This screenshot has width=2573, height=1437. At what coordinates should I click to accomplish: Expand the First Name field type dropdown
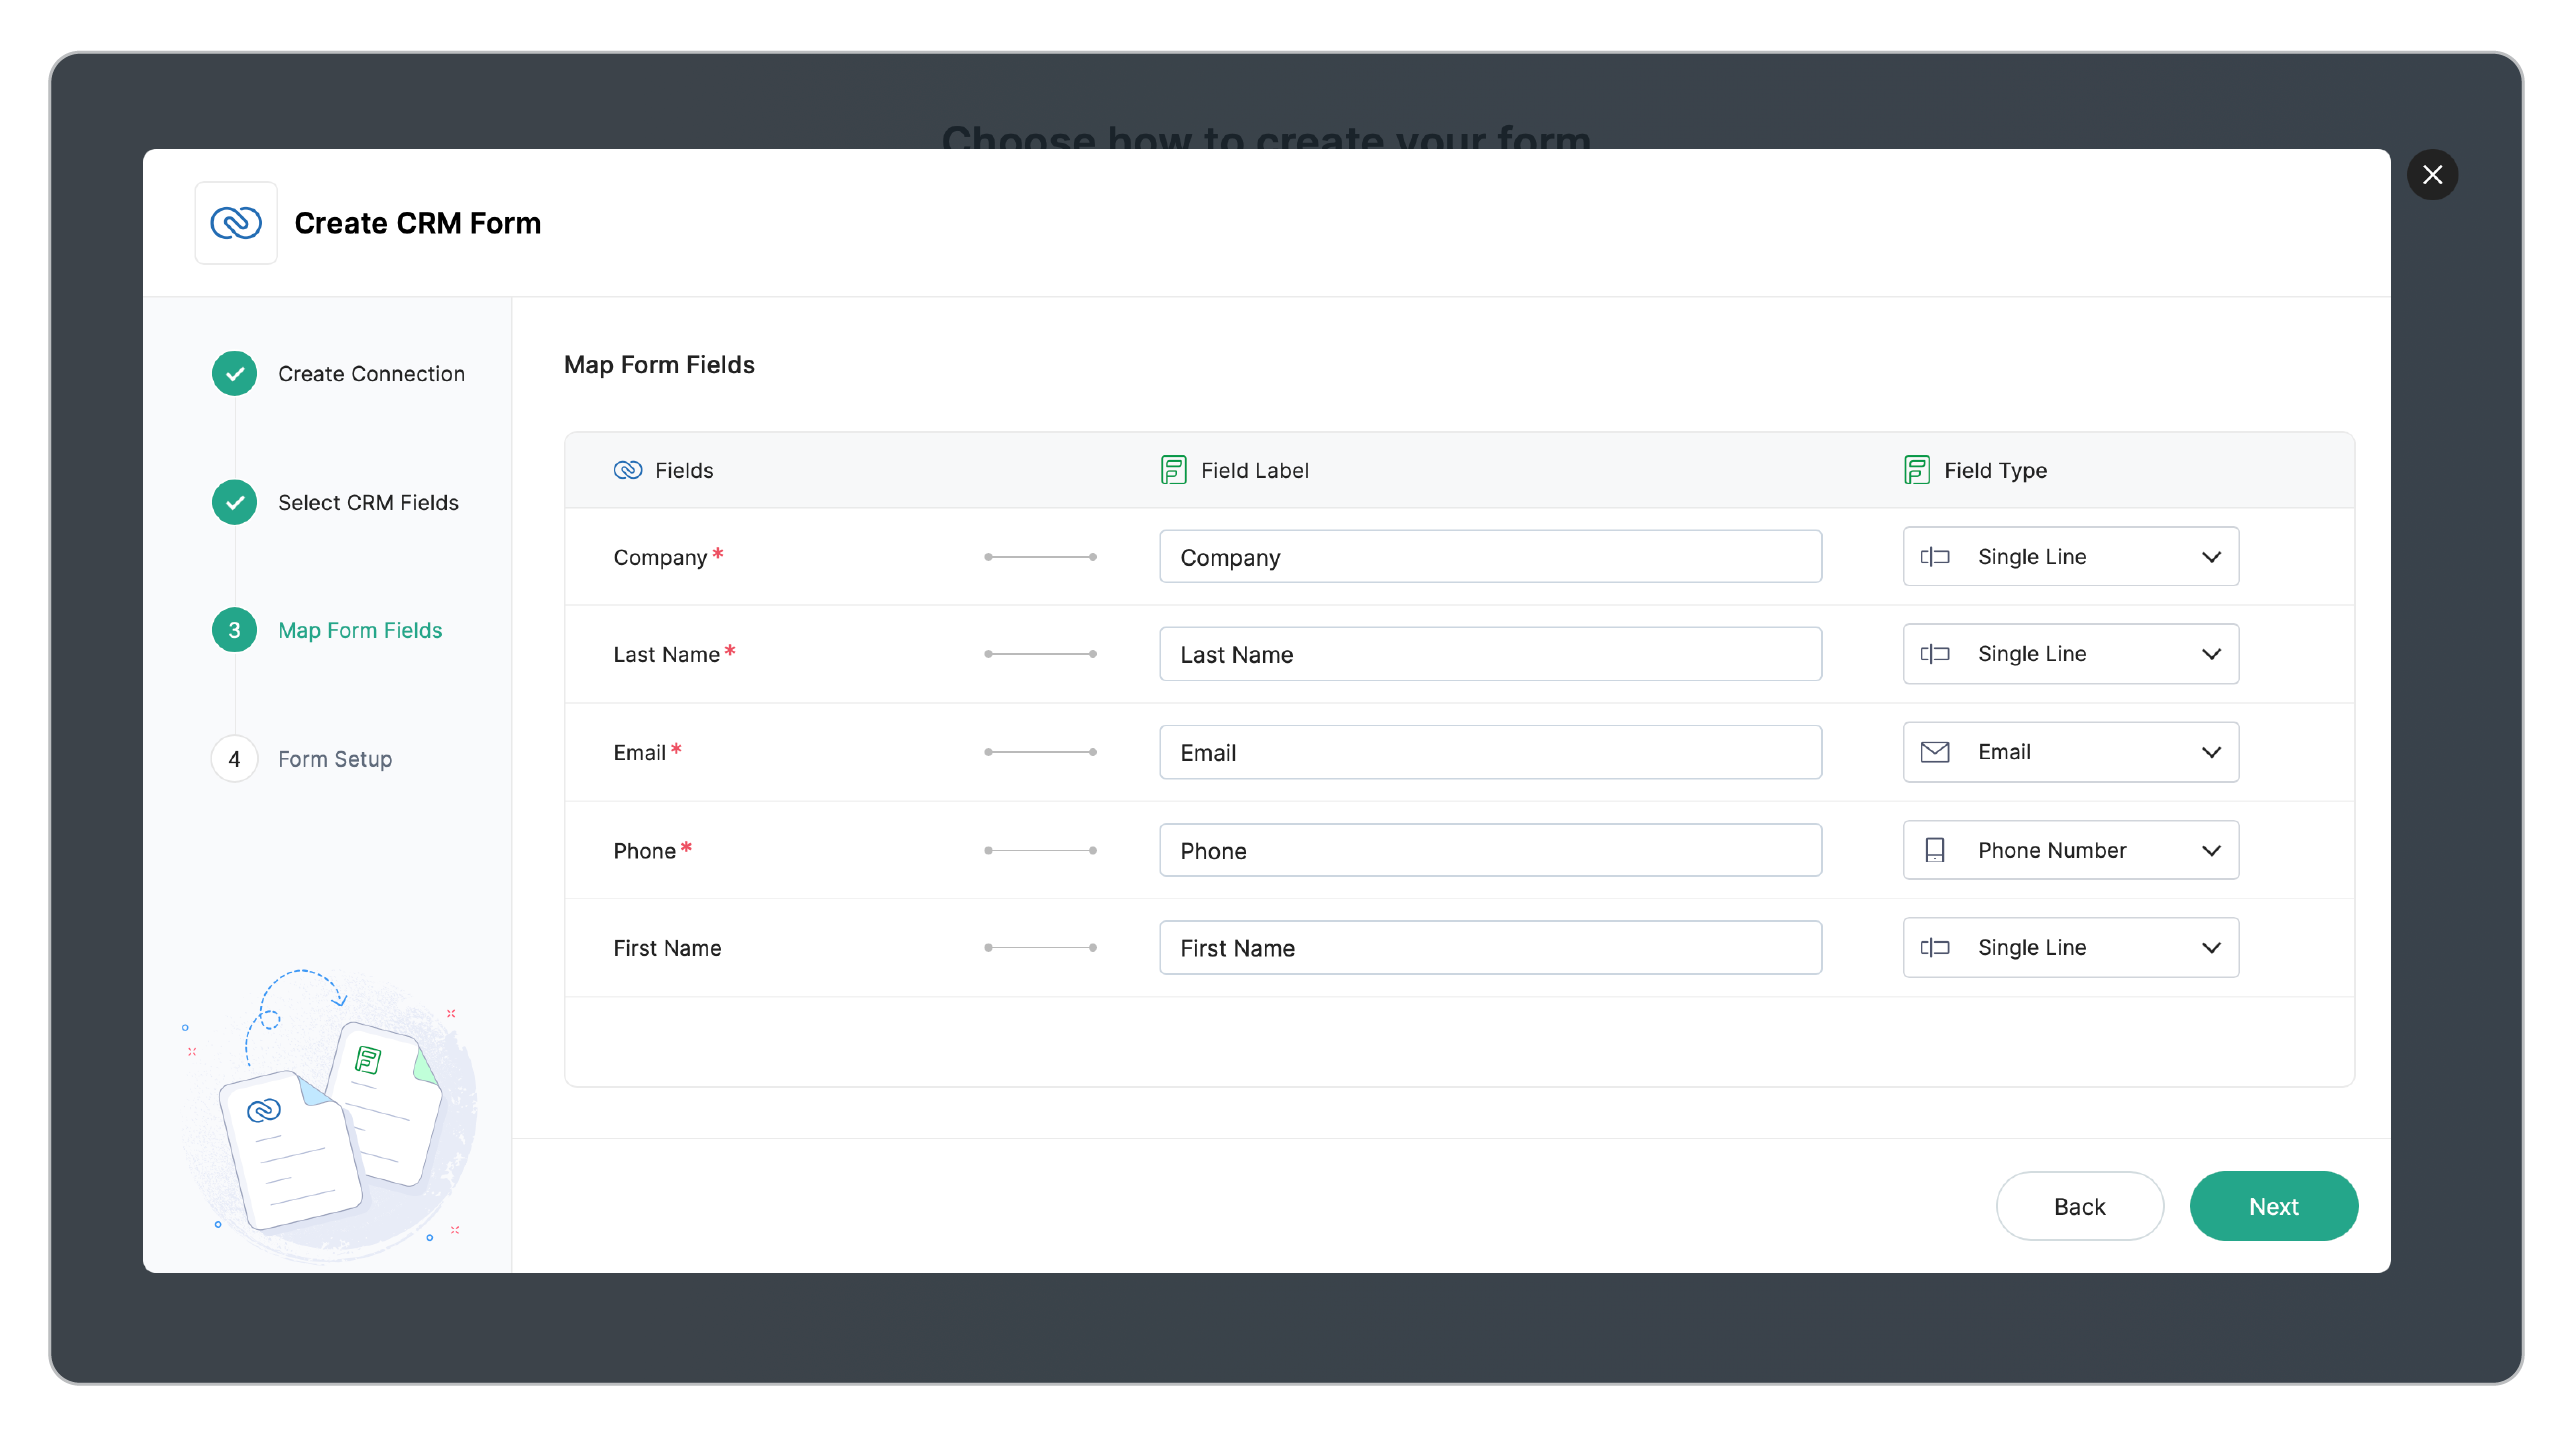[2070, 948]
